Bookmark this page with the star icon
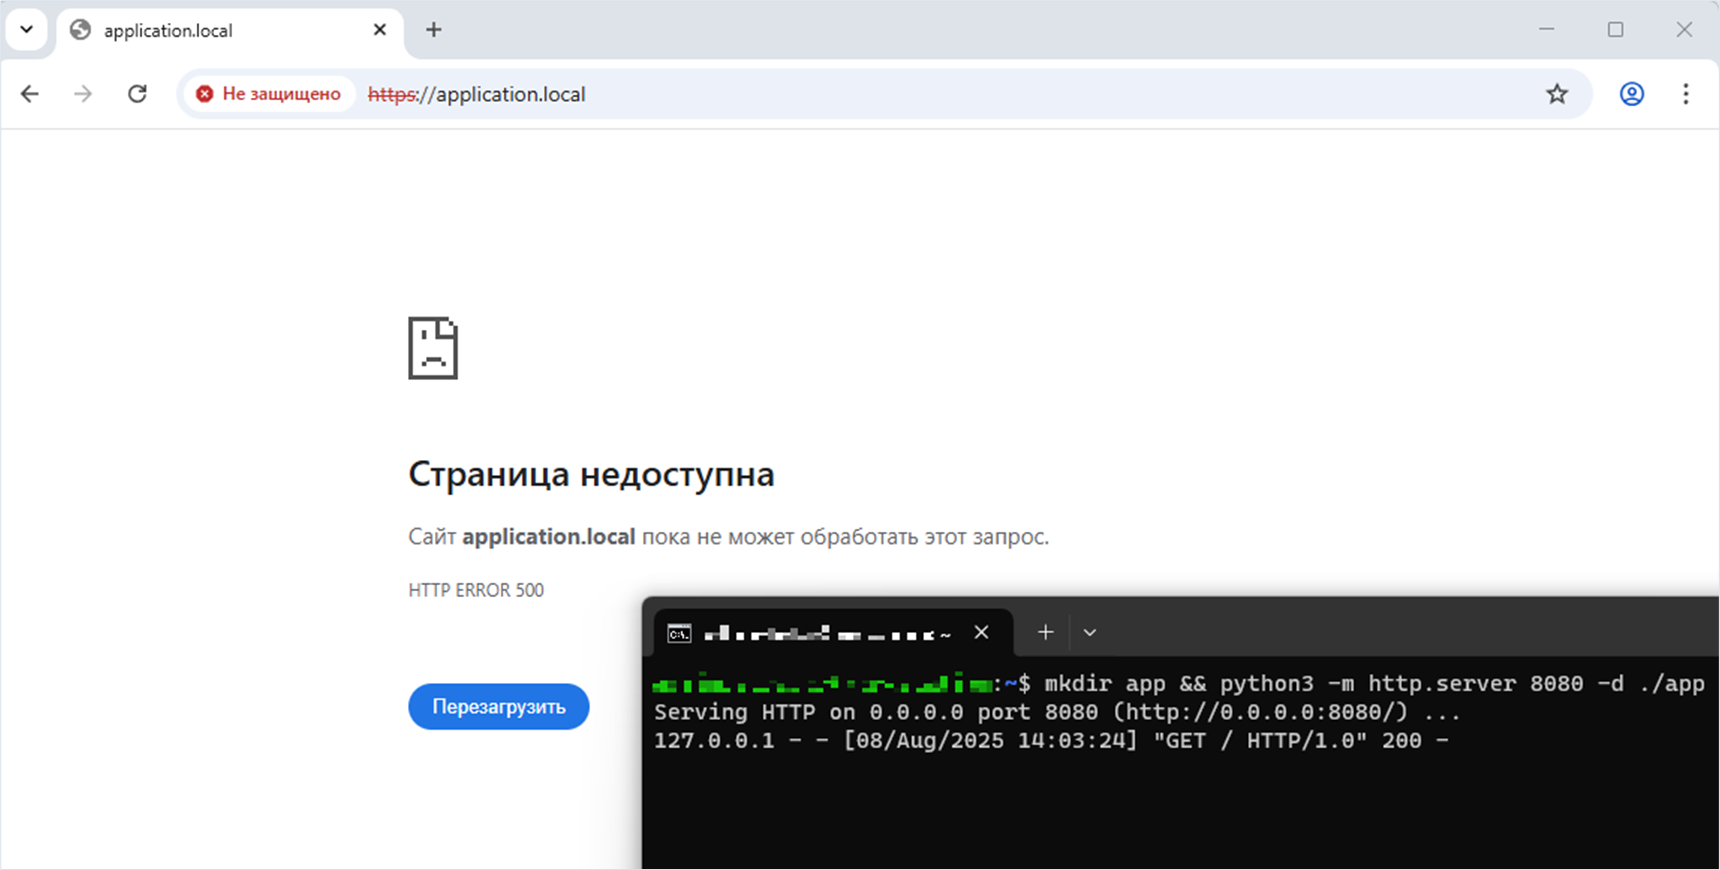This screenshot has width=1720, height=870. point(1557,94)
